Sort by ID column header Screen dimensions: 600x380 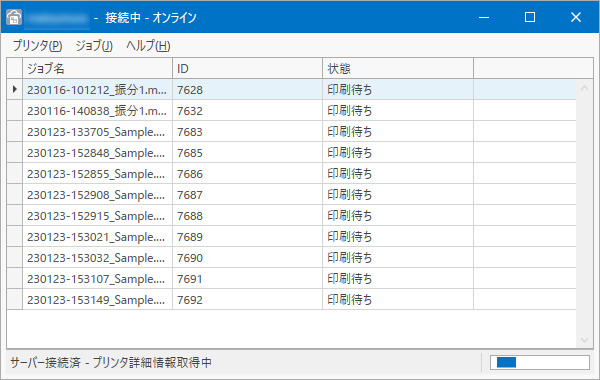tap(248, 68)
